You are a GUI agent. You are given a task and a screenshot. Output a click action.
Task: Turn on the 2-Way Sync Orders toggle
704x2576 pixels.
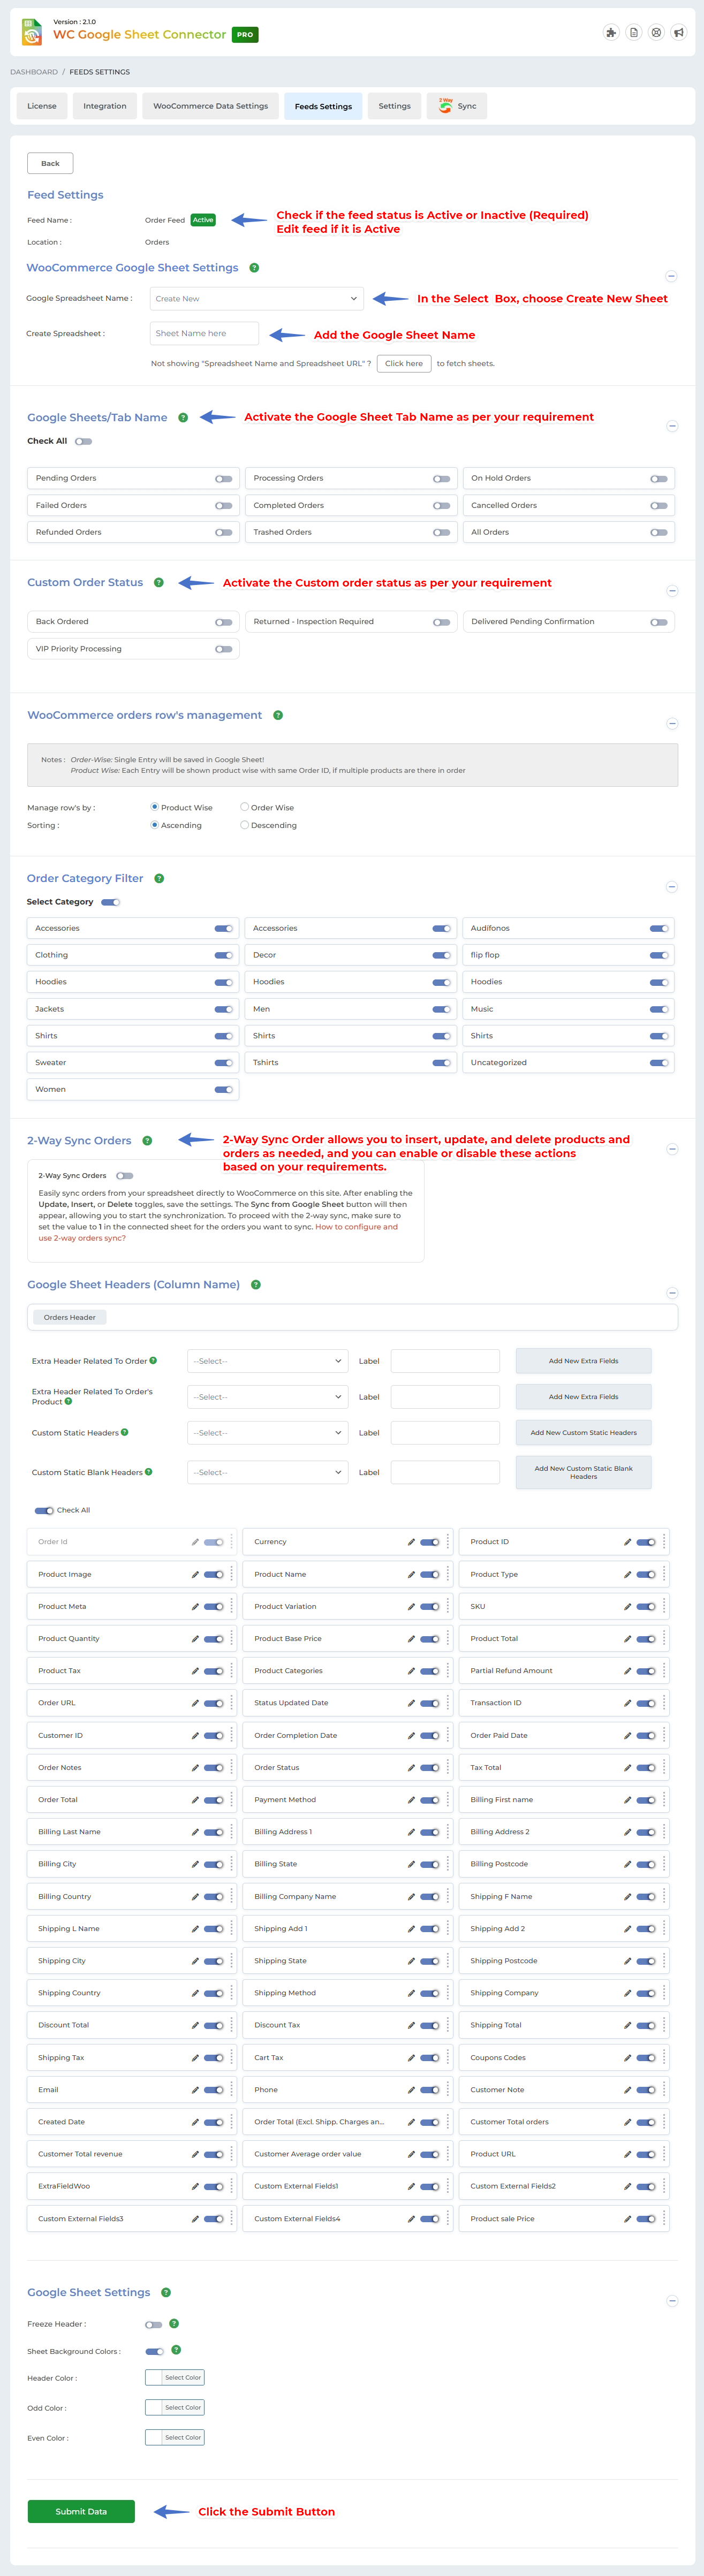point(125,1176)
